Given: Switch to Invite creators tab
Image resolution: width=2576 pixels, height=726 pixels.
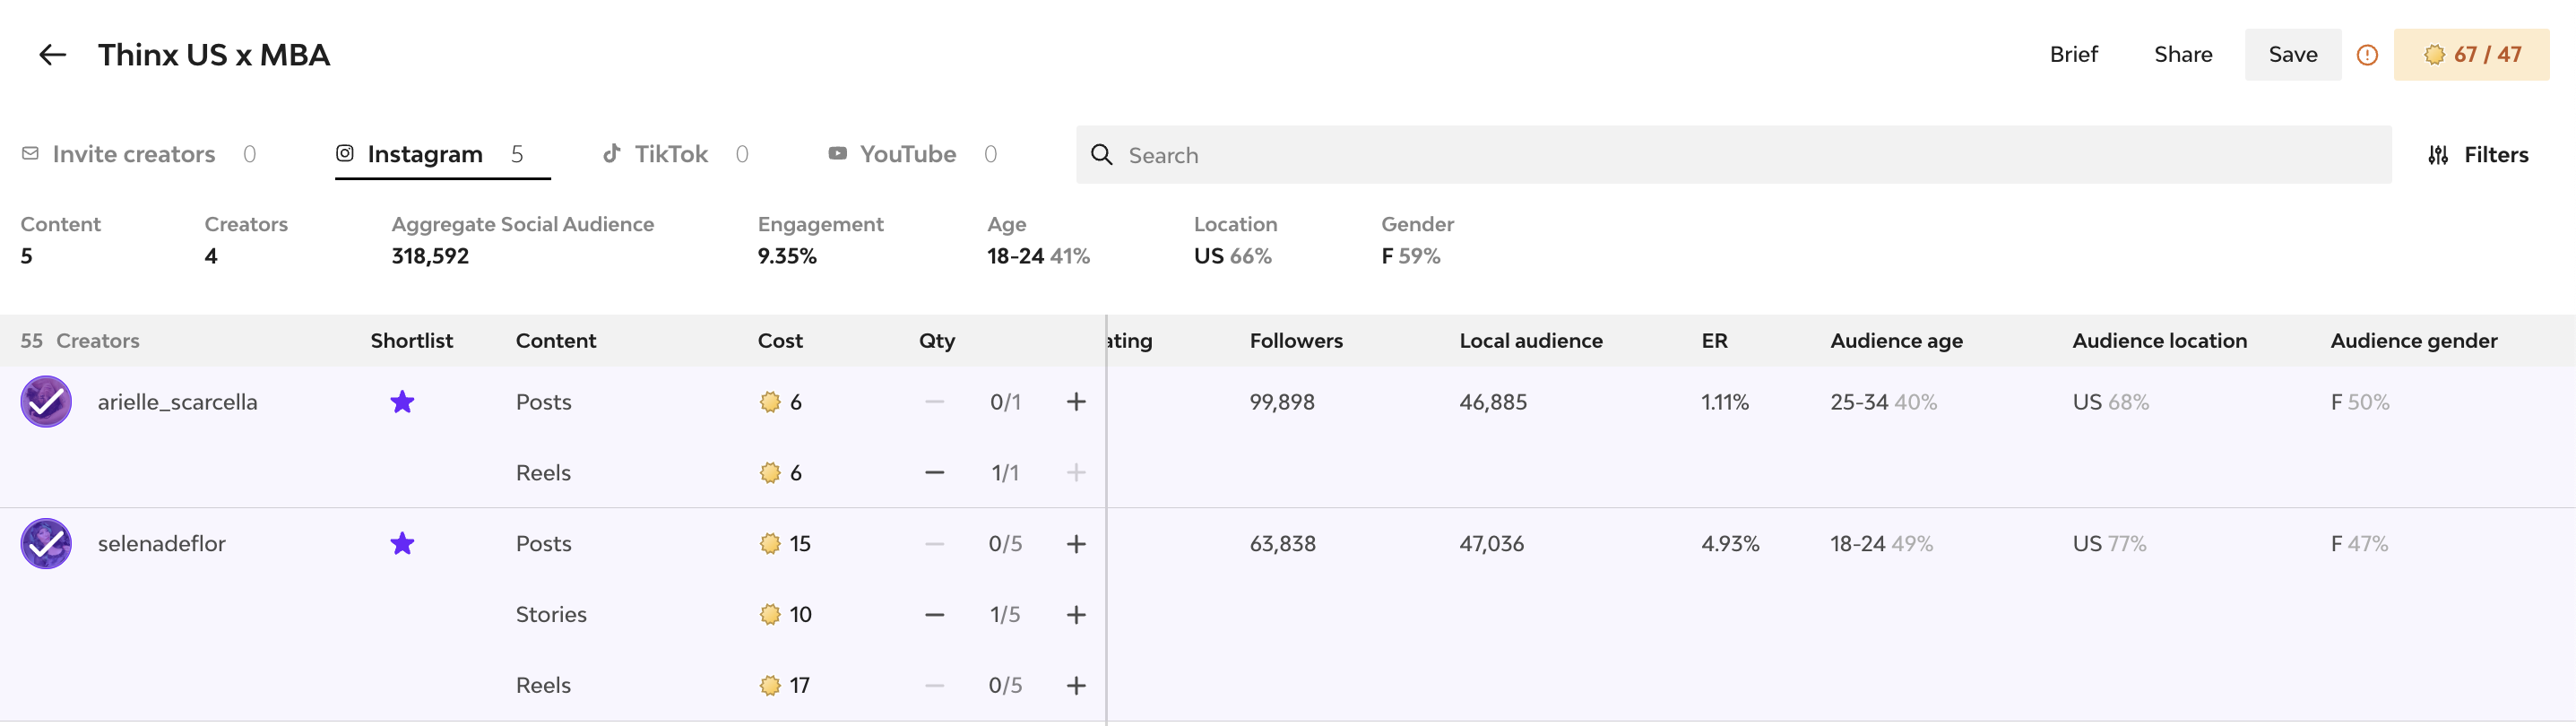Looking at the screenshot, I should pyautogui.click(x=138, y=154).
